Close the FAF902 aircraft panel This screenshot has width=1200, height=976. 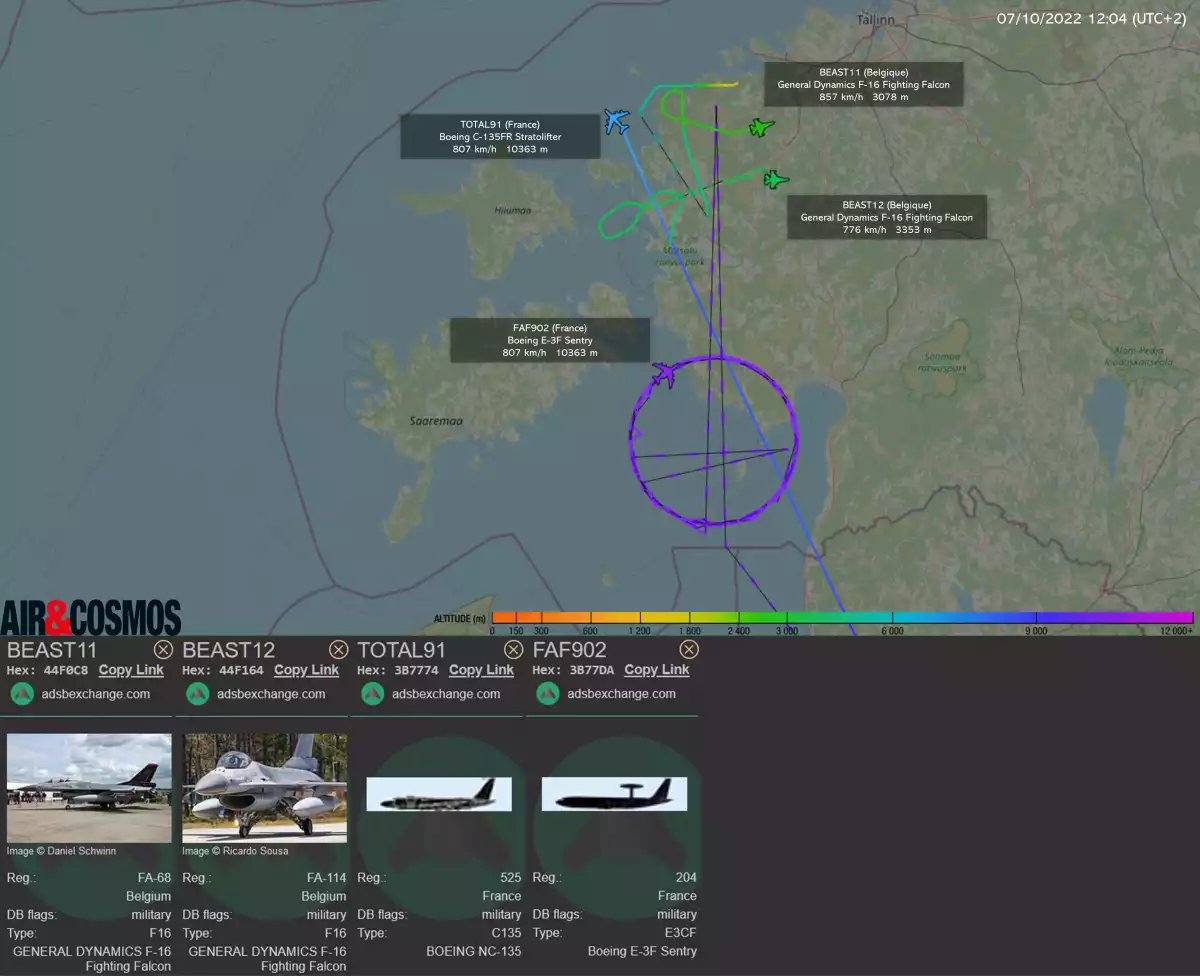pyautogui.click(x=688, y=650)
